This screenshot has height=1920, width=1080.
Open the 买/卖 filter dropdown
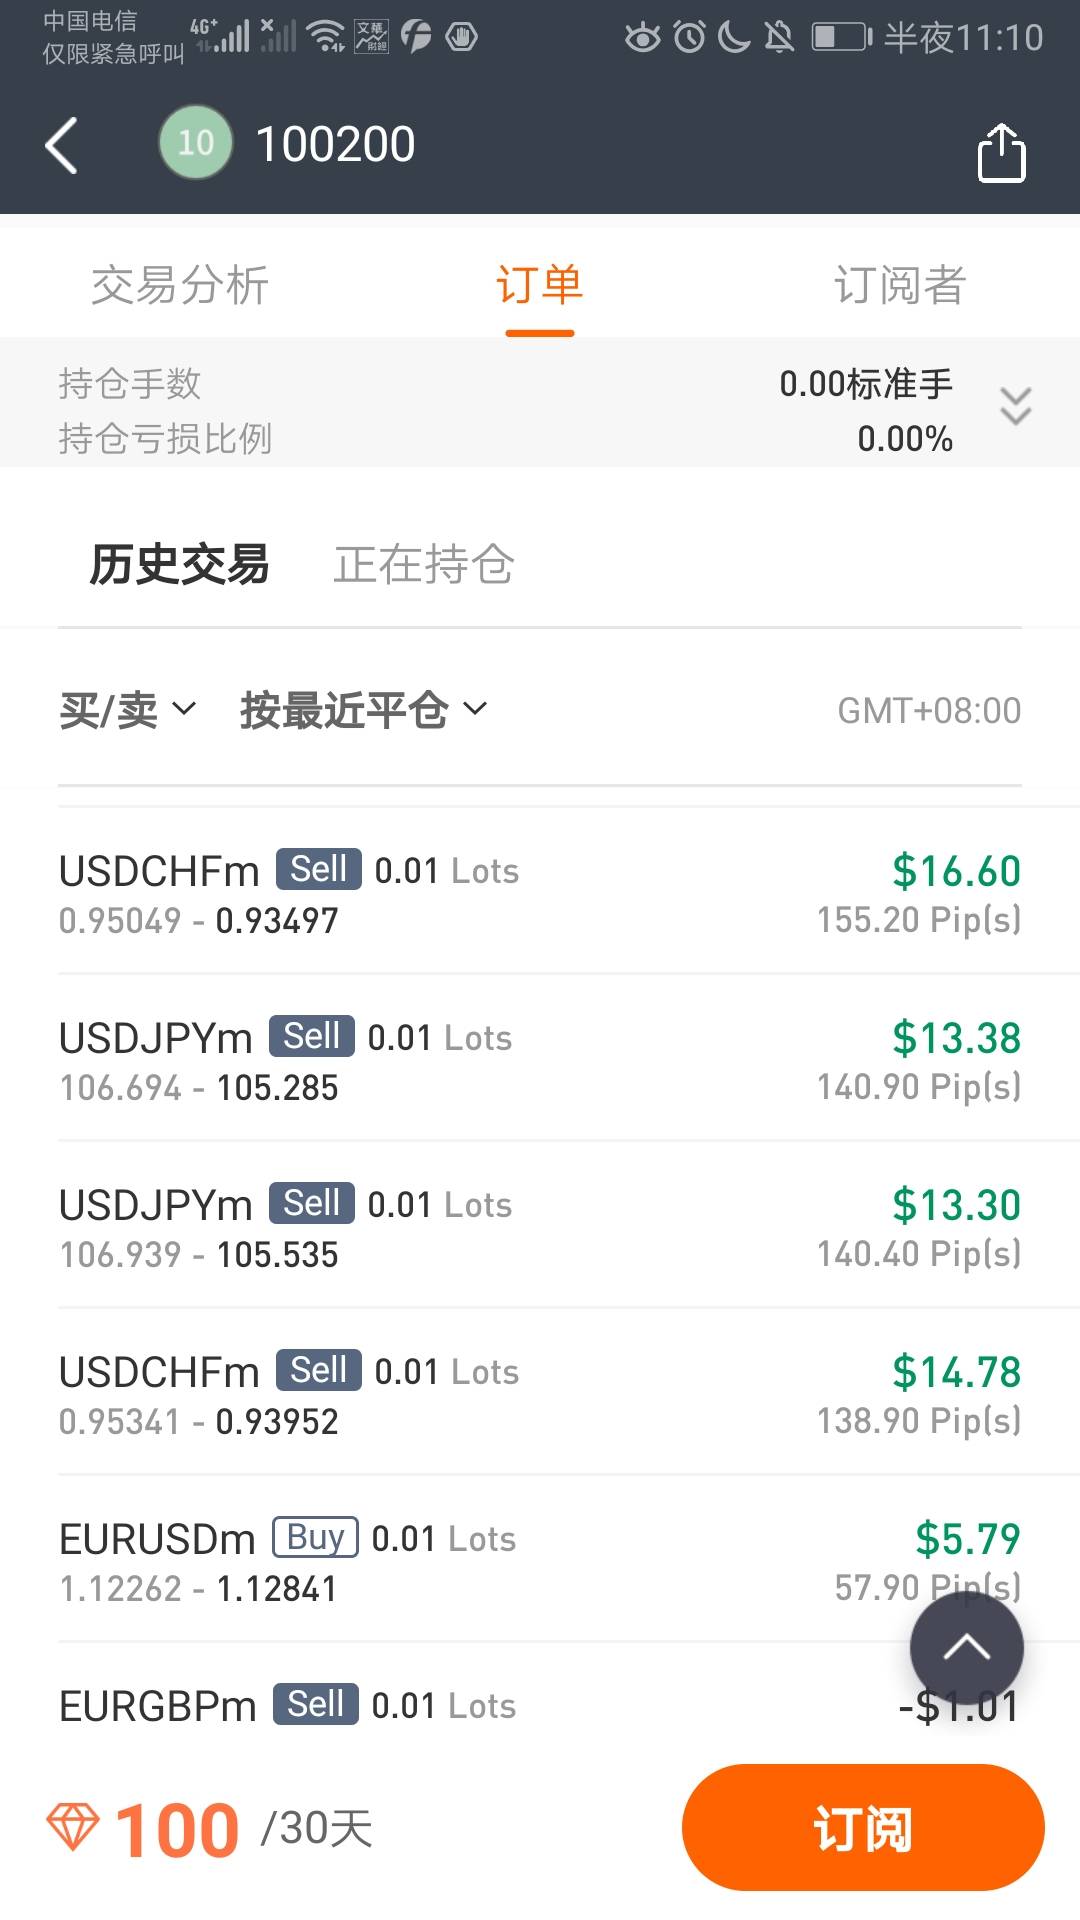(127, 710)
